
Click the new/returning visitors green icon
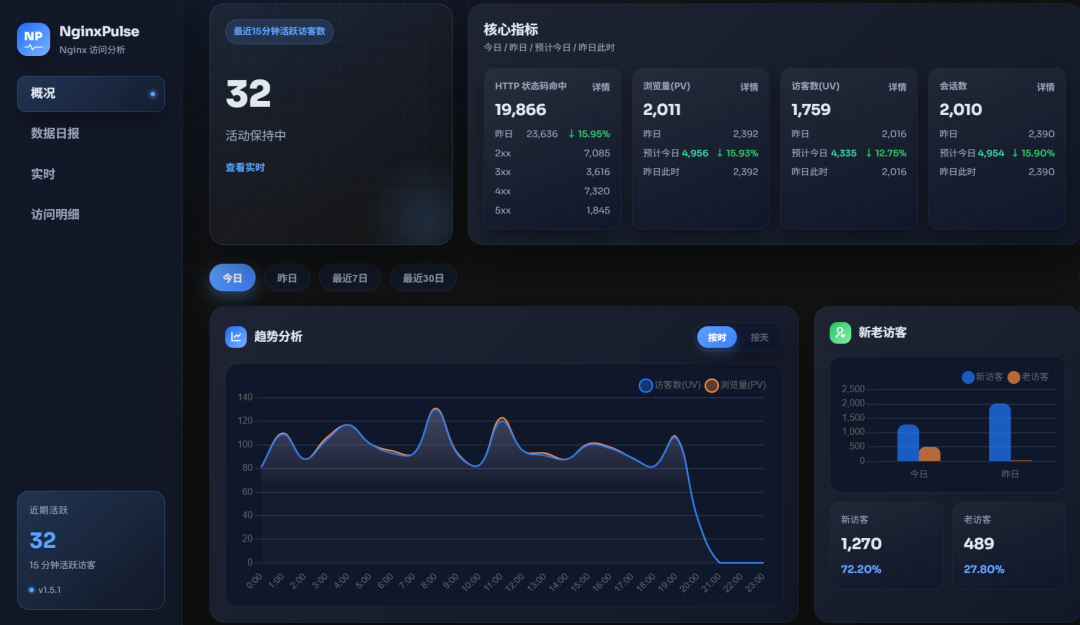tap(840, 333)
